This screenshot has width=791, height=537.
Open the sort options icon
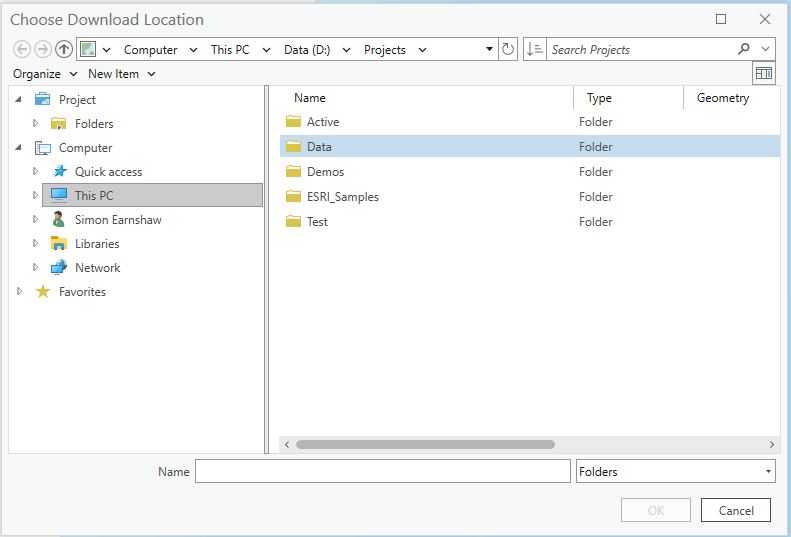[535, 49]
